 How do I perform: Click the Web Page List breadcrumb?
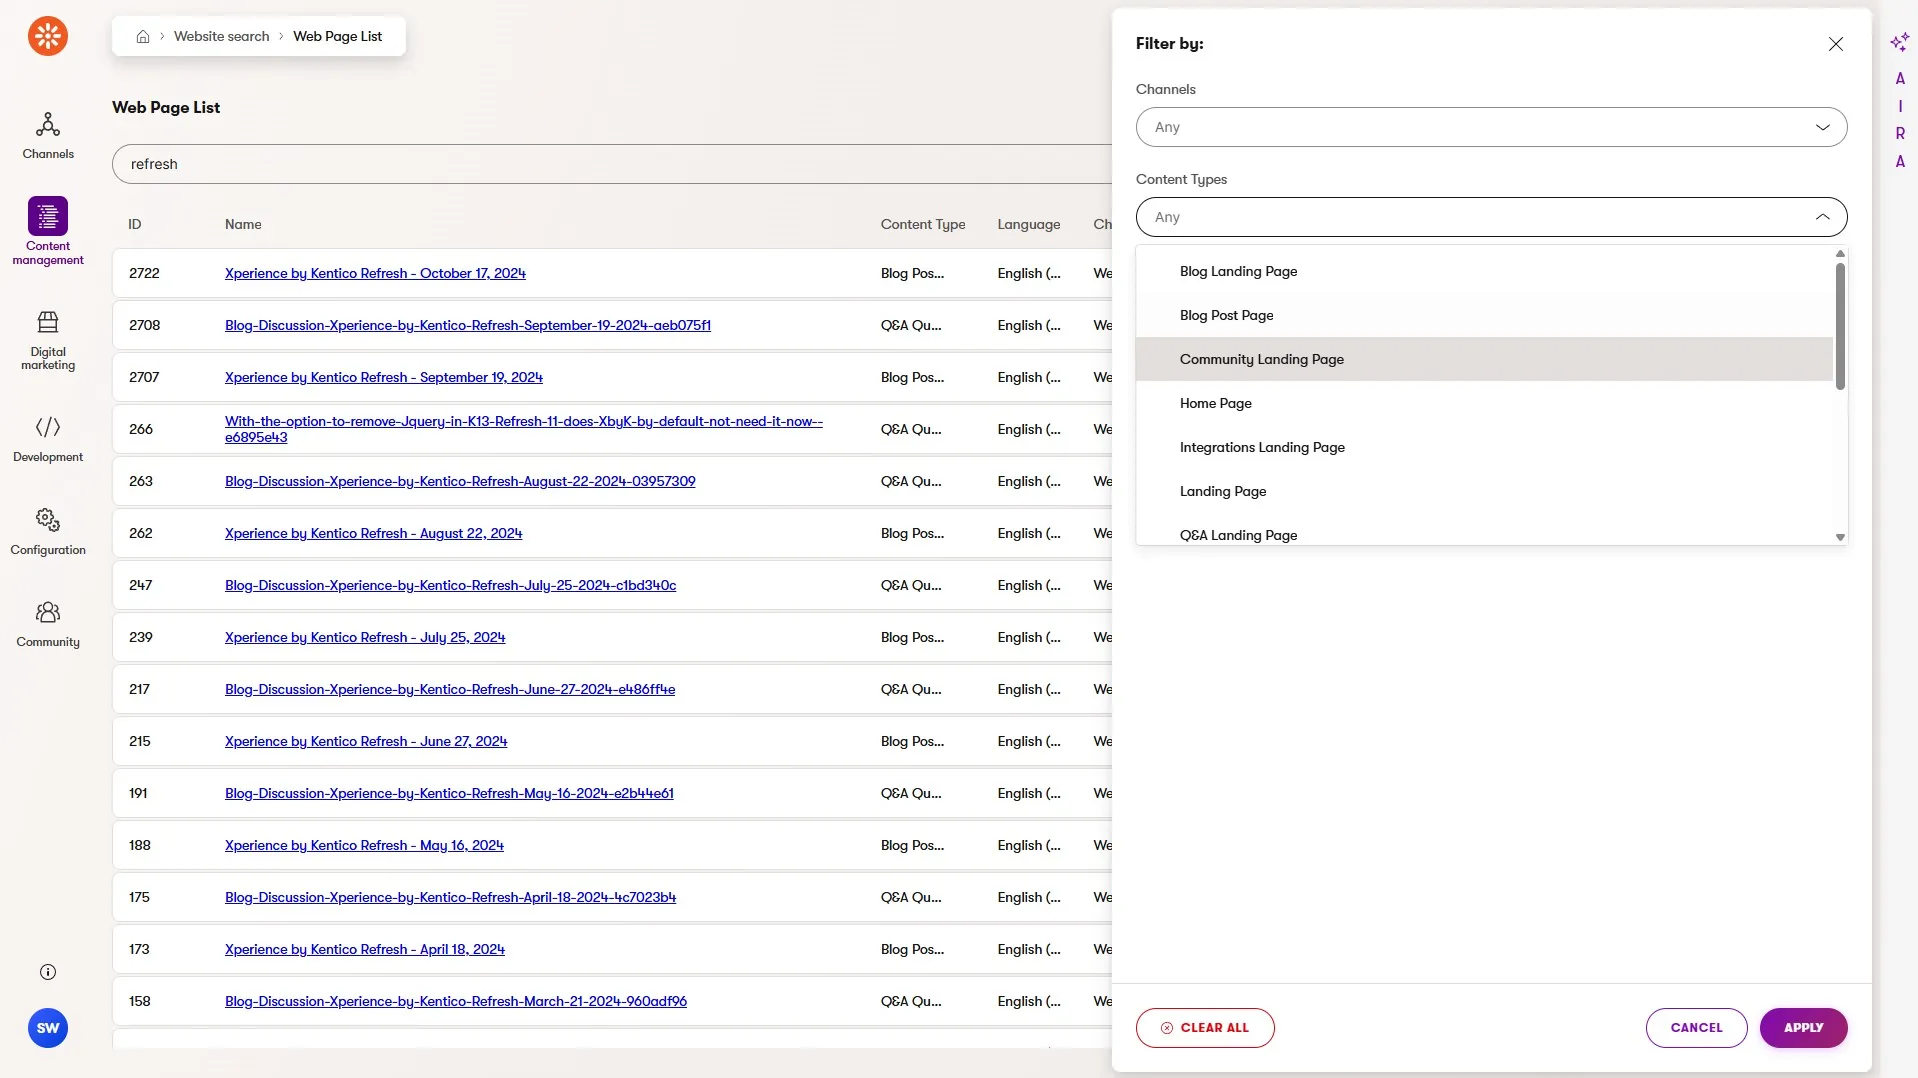337,36
